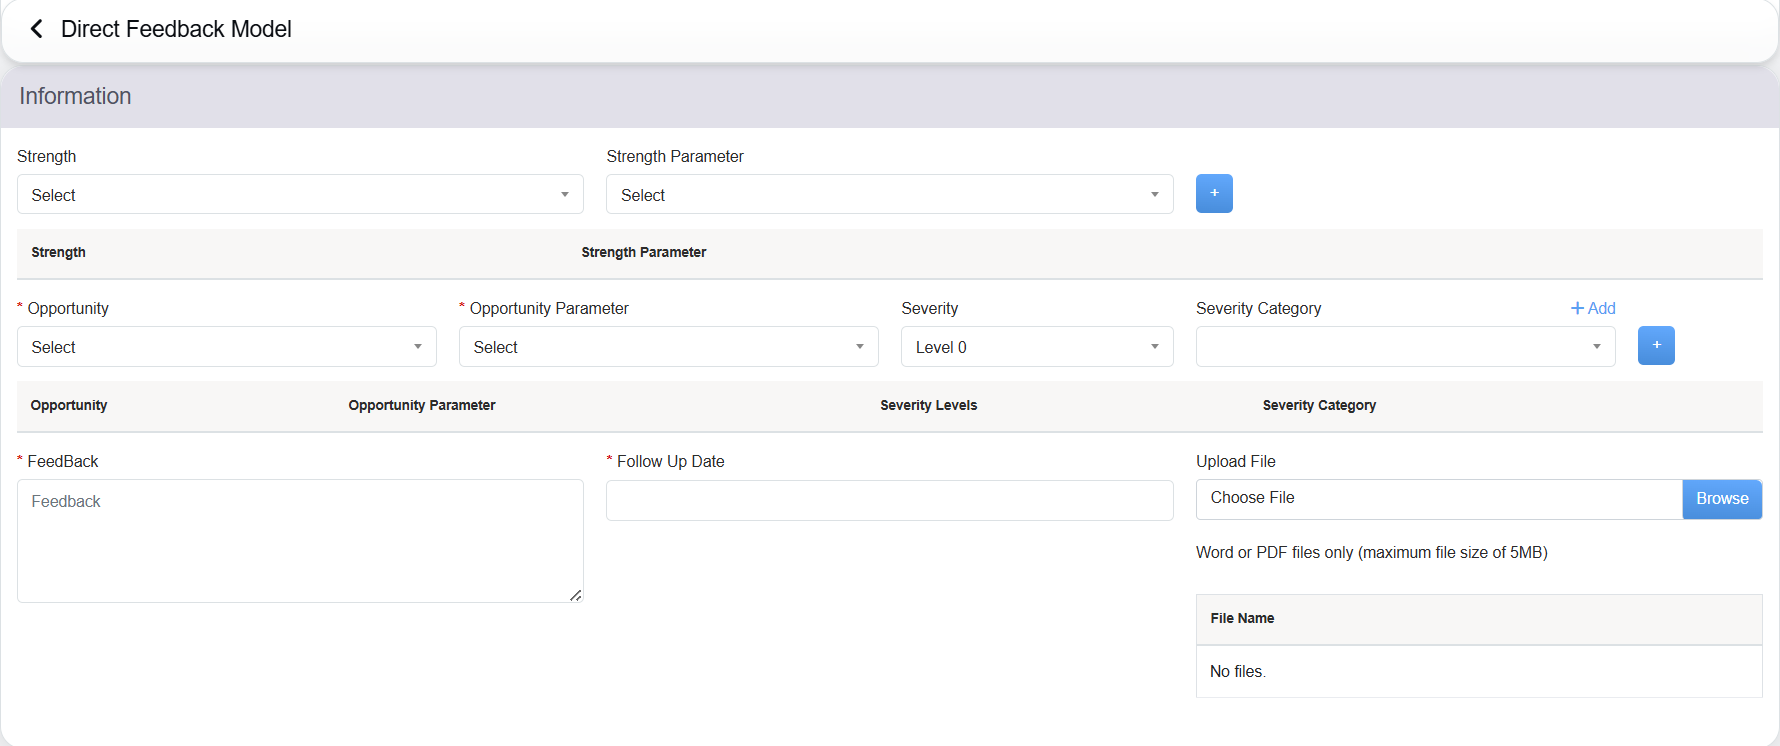Viewport: 1780px width, 746px height.
Task: Open the empty Severity Category dropdown
Action: tap(1405, 347)
